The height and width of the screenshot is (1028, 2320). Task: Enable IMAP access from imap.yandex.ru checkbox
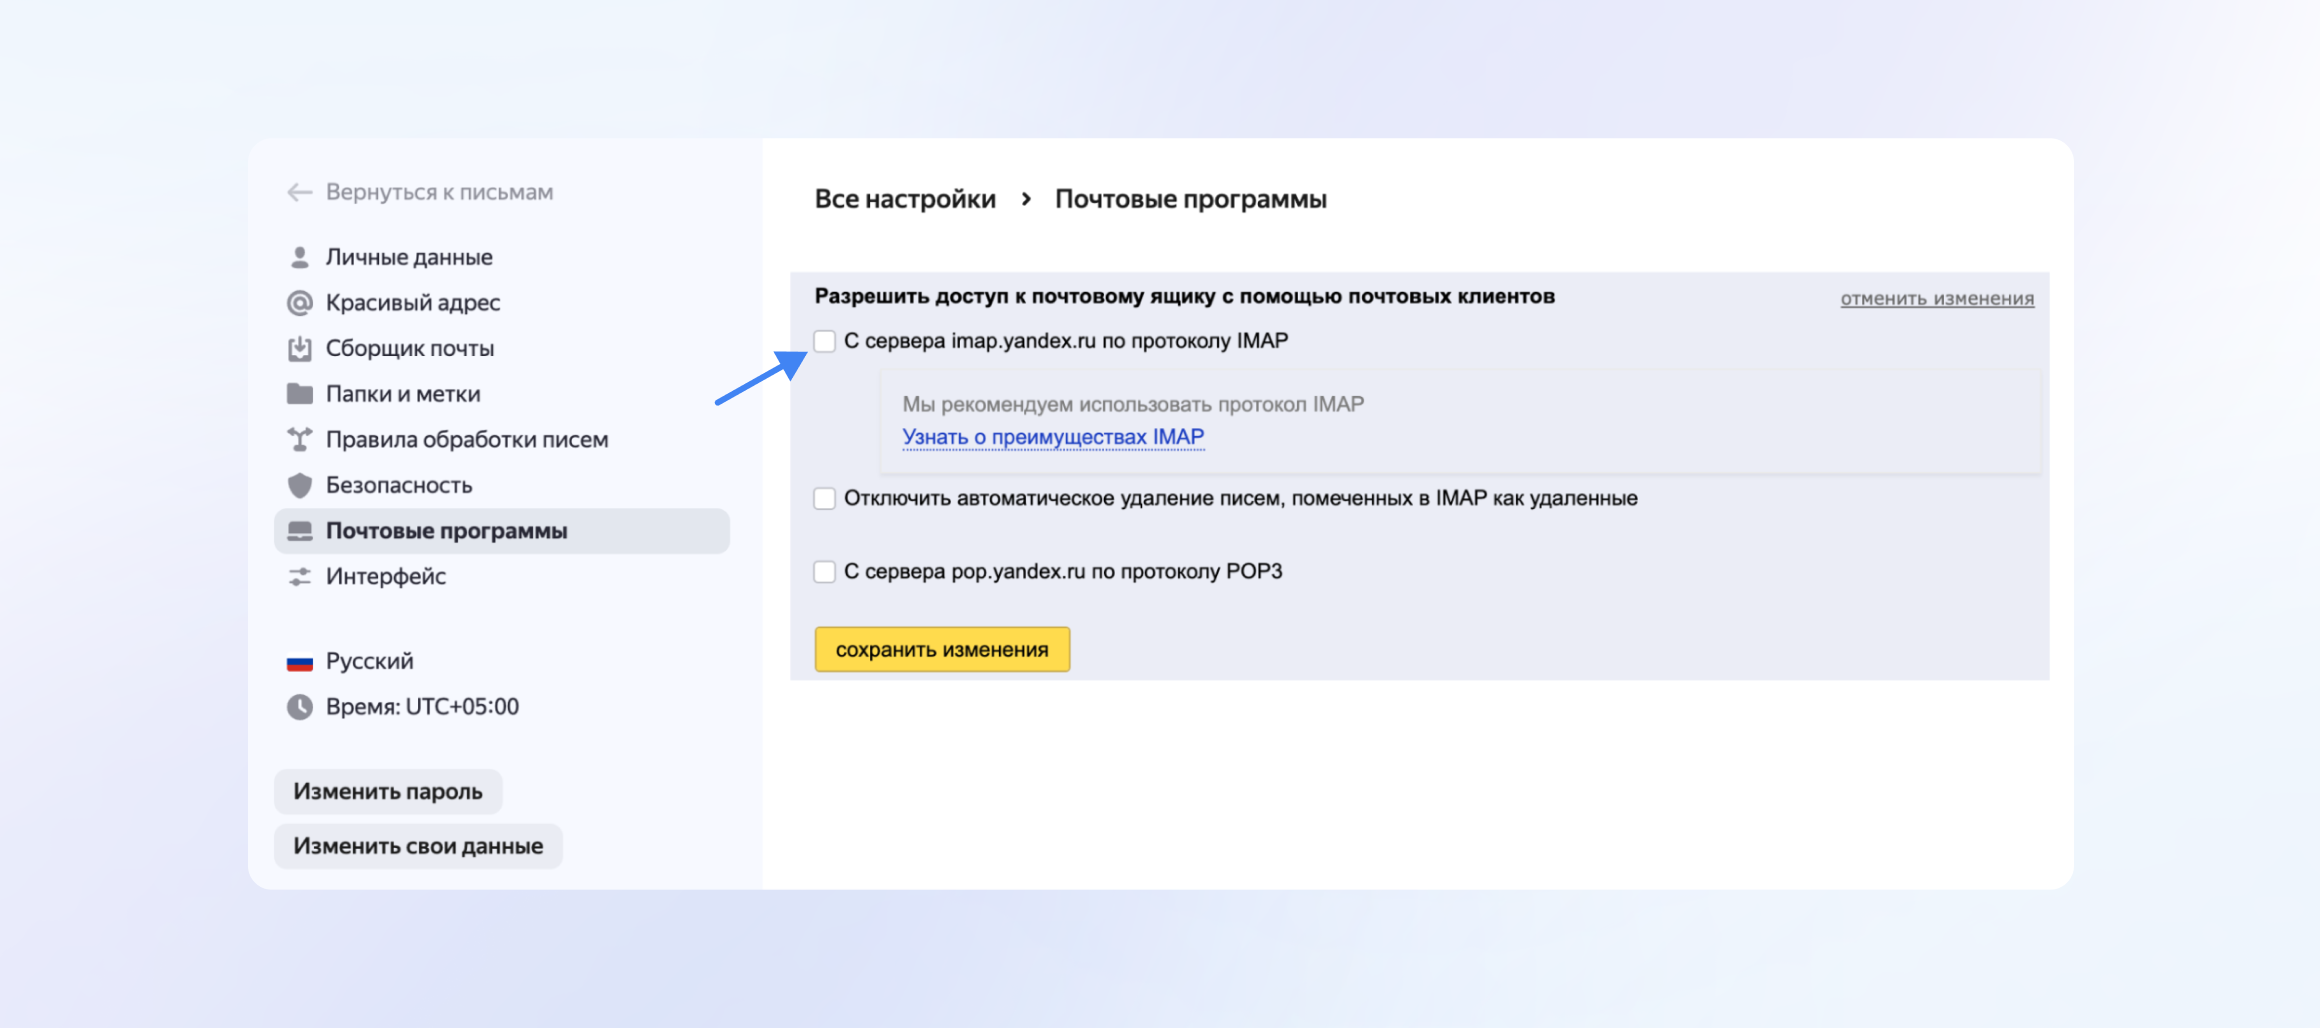point(824,341)
